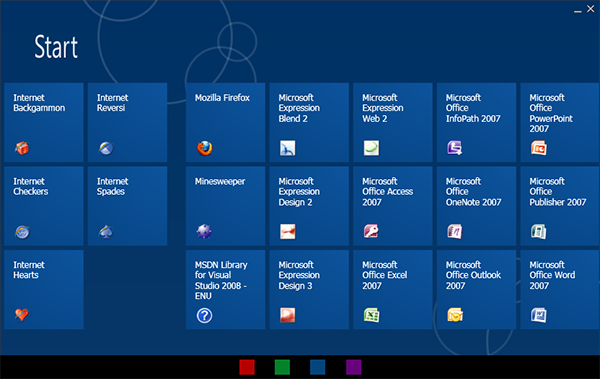Image resolution: width=600 pixels, height=379 pixels.
Task: Click the Office Access 2007 key icon
Action: point(371,231)
